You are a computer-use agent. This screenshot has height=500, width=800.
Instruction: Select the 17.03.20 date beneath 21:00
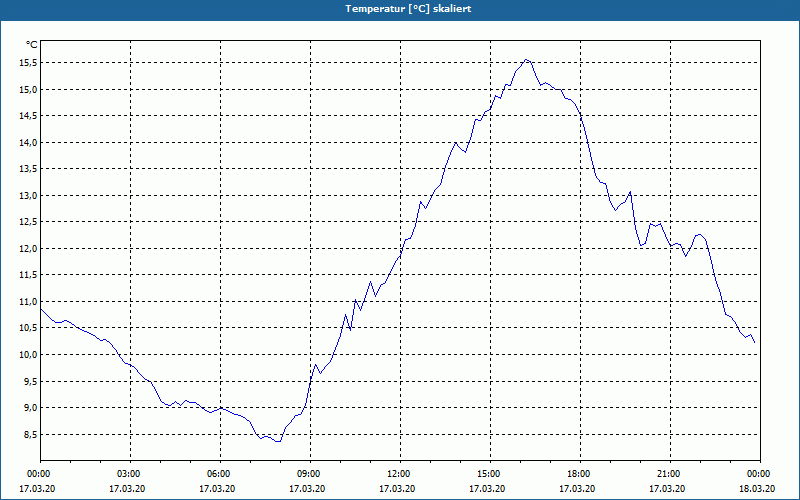[x=667, y=489]
